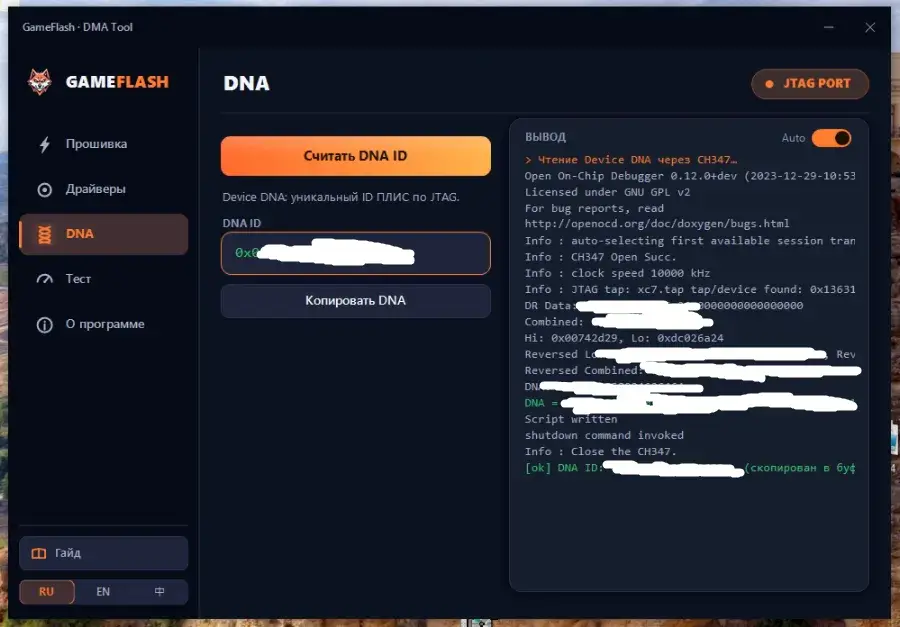
Task: Close the GameFlash DMA Tool window
Action: point(870,27)
